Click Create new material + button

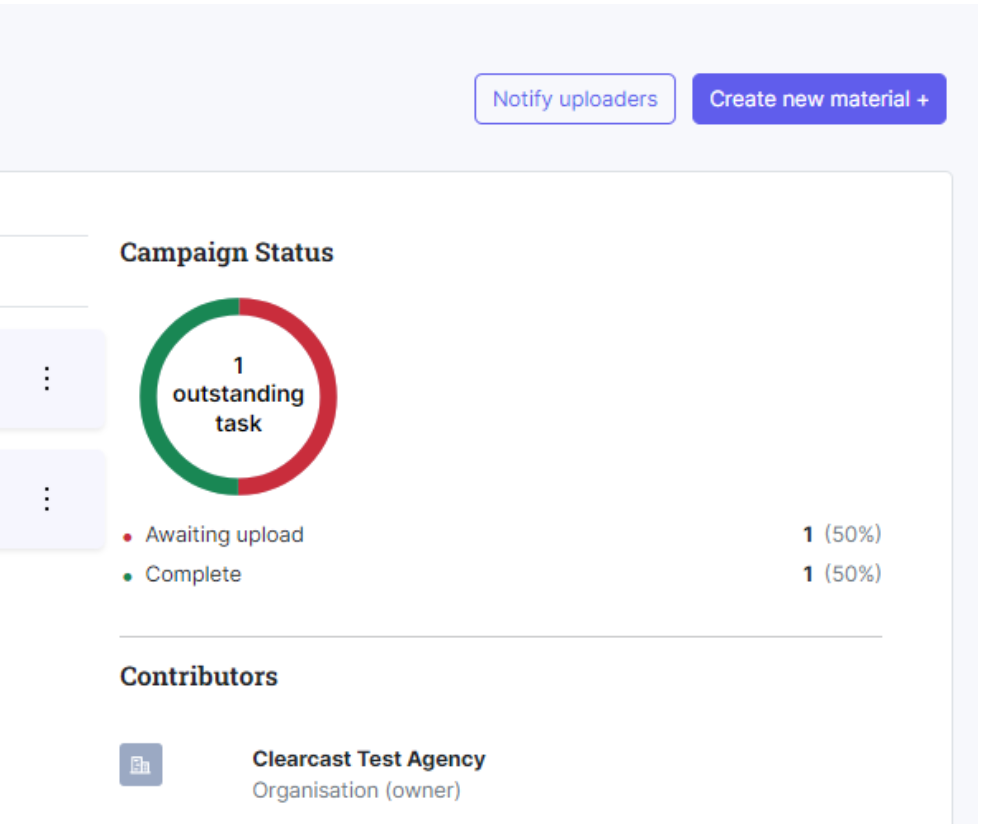pyautogui.click(x=819, y=99)
